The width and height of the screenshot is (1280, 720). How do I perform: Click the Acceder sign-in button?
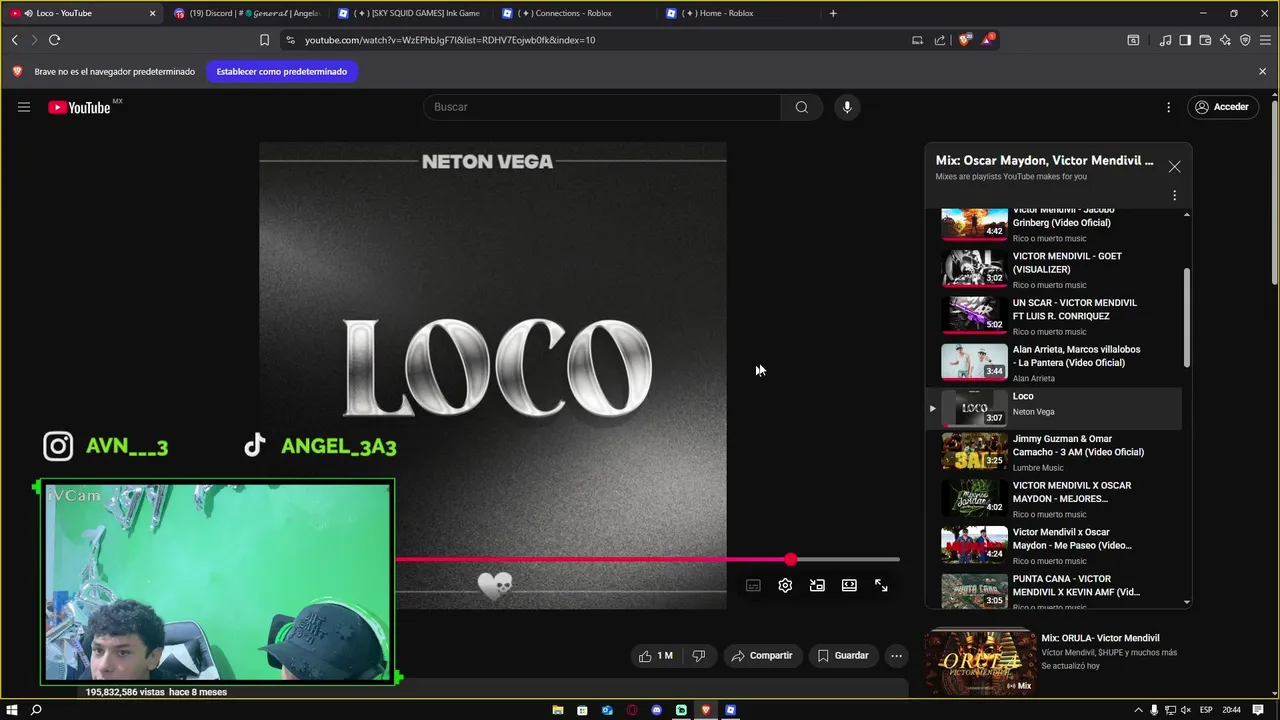pos(1221,107)
